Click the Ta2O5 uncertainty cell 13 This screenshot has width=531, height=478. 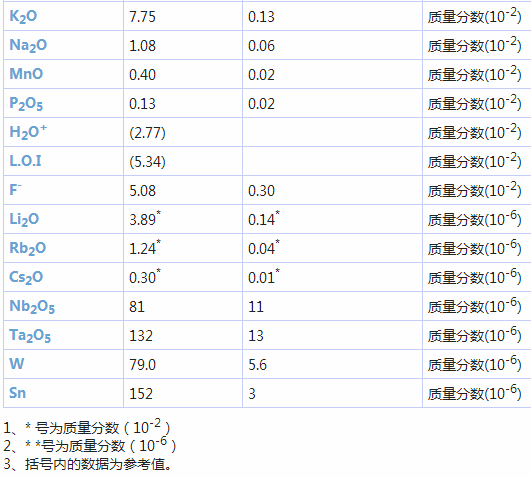tap(256, 336)
